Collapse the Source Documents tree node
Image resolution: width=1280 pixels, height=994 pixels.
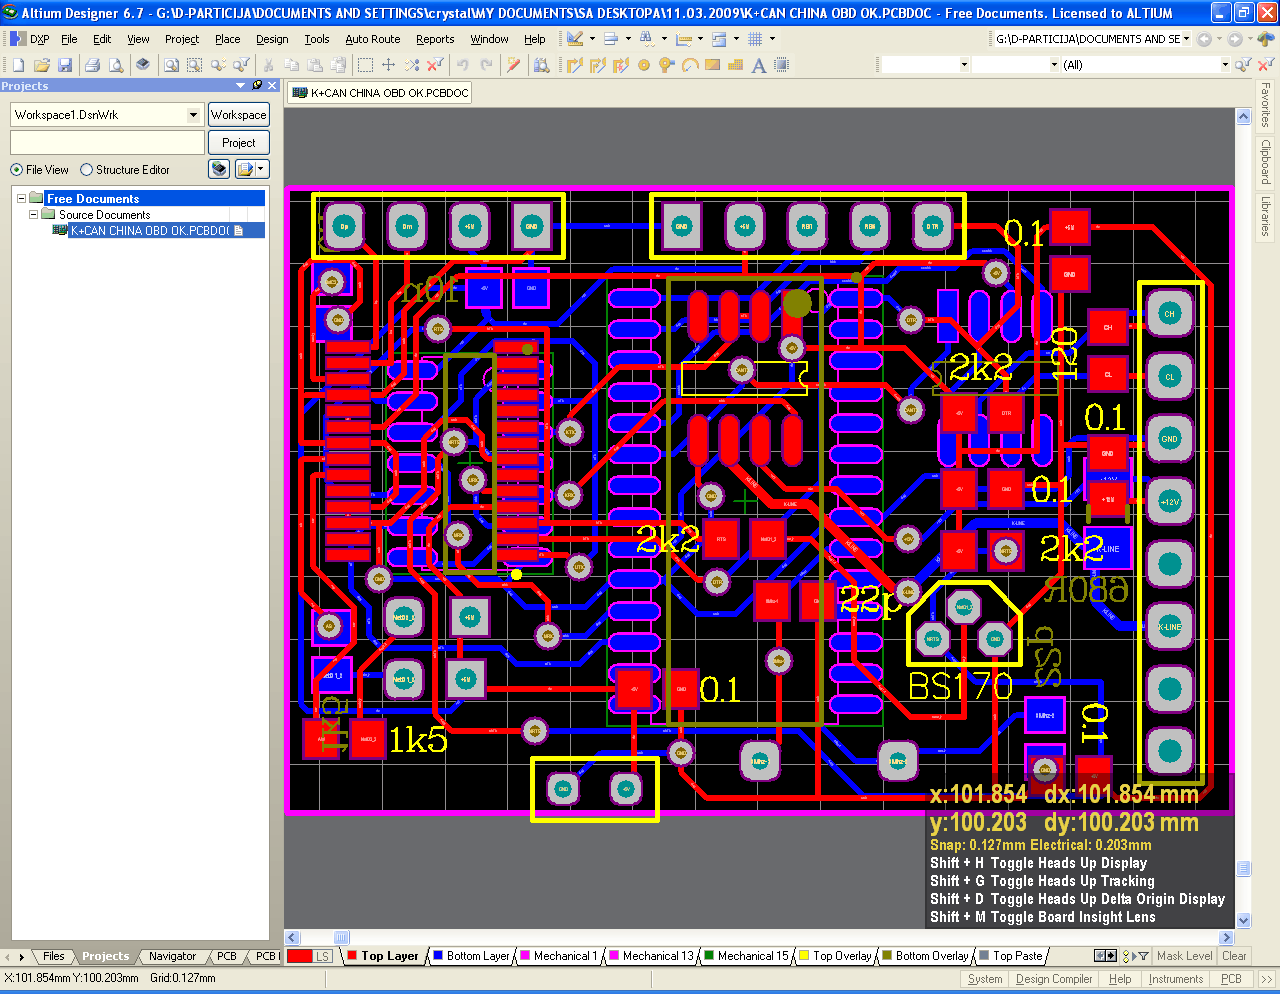(x=32, y=214)
